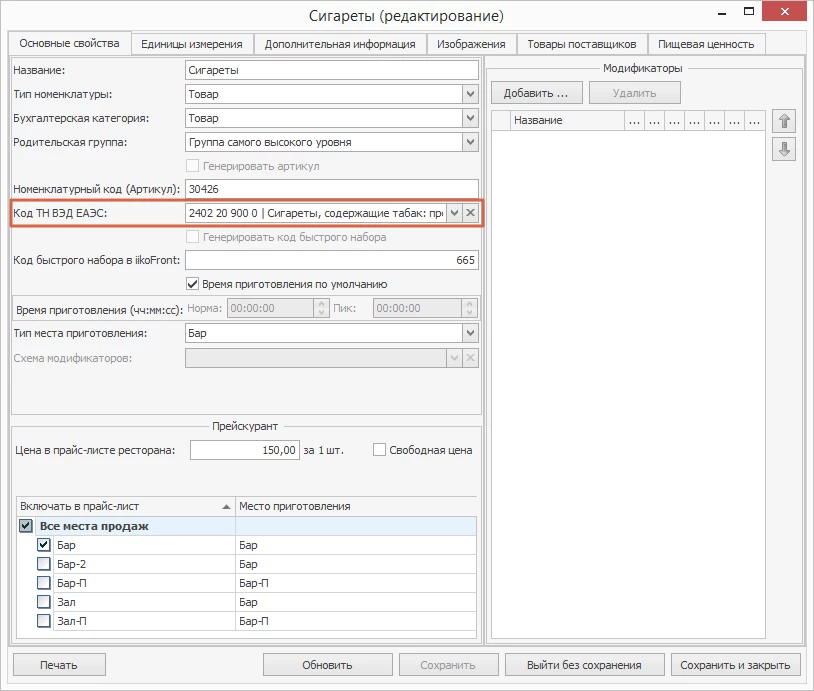814x691 pixels.
Task: Open the Тип места приготовления dropdown
Action: pos(470,333)
